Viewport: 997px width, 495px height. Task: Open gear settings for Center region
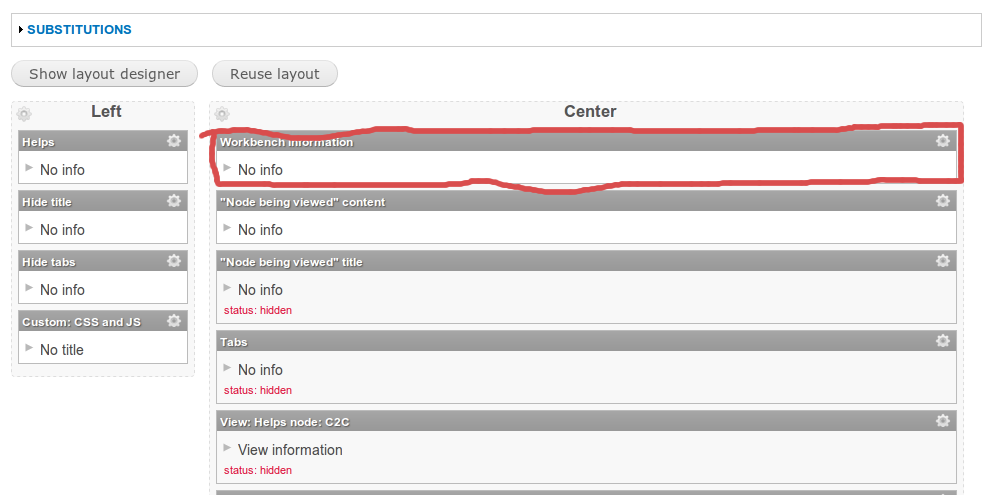(x=222, y=115)
